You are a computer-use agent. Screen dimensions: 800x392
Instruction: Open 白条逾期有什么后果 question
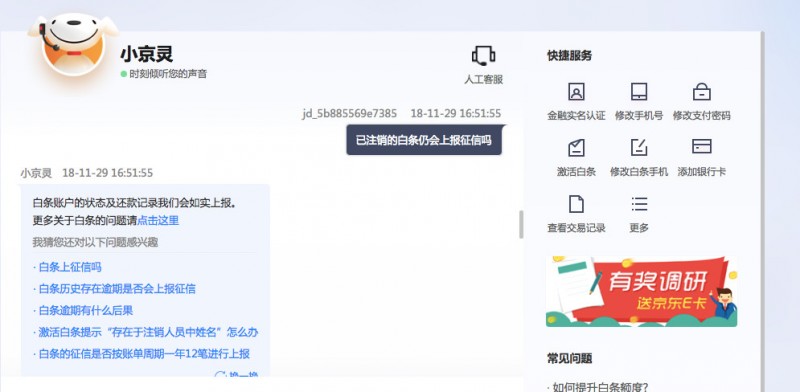point(86,310)
